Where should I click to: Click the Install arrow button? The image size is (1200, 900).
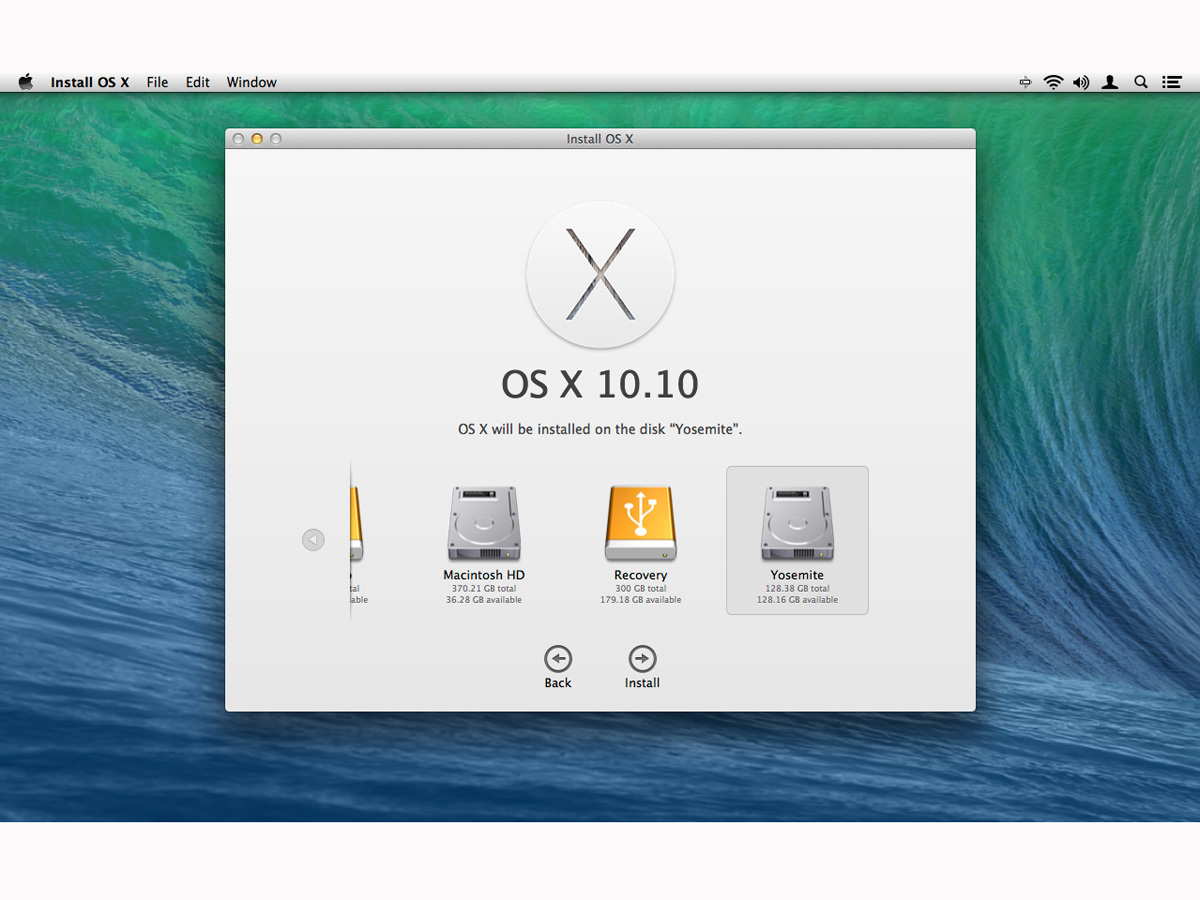pyautogui.click(x=642, y=659)
